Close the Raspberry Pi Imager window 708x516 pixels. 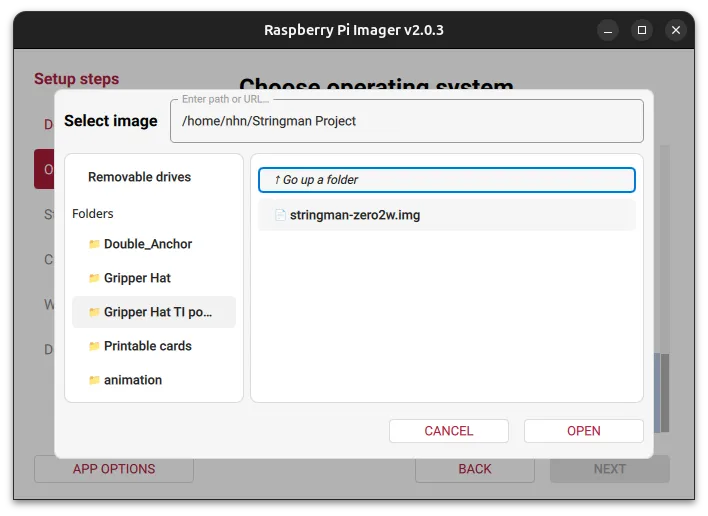[675, 30]
